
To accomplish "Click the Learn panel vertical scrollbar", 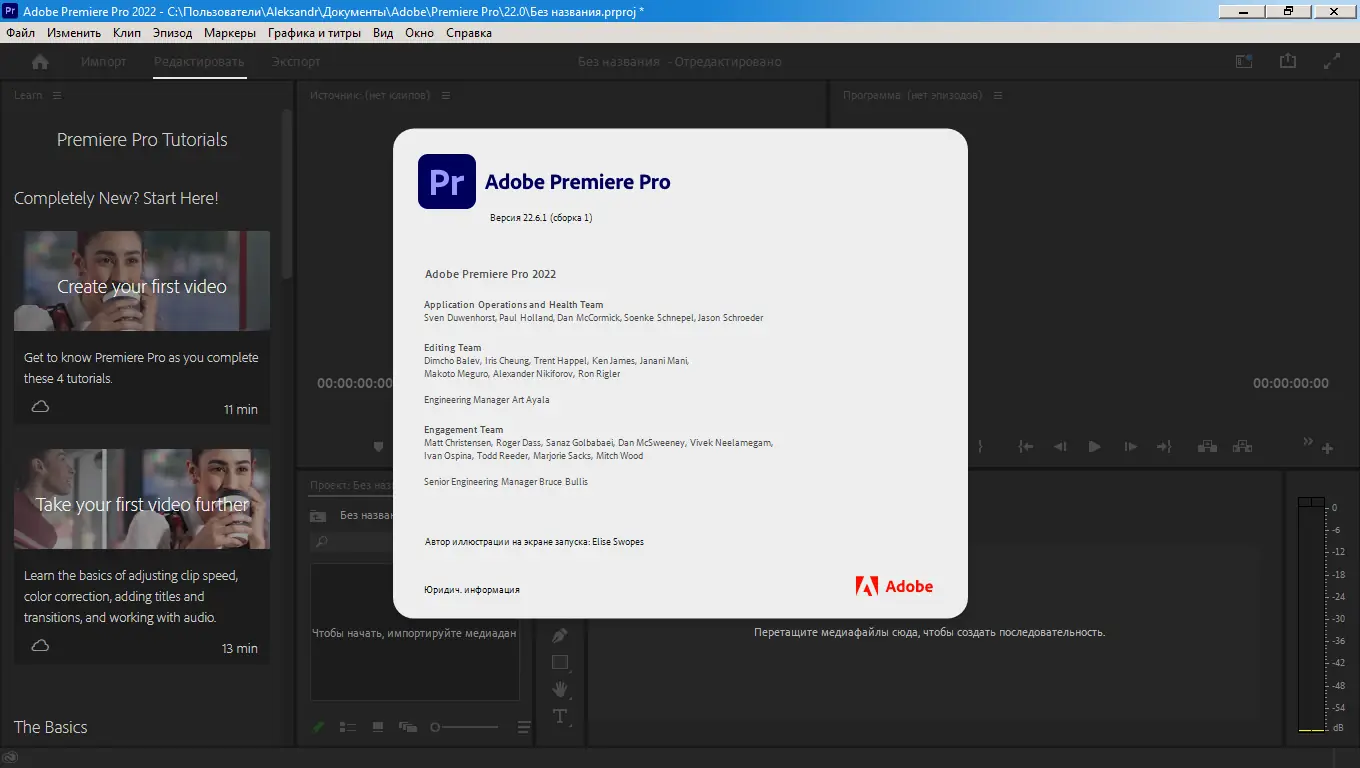I will click(288, 194).
